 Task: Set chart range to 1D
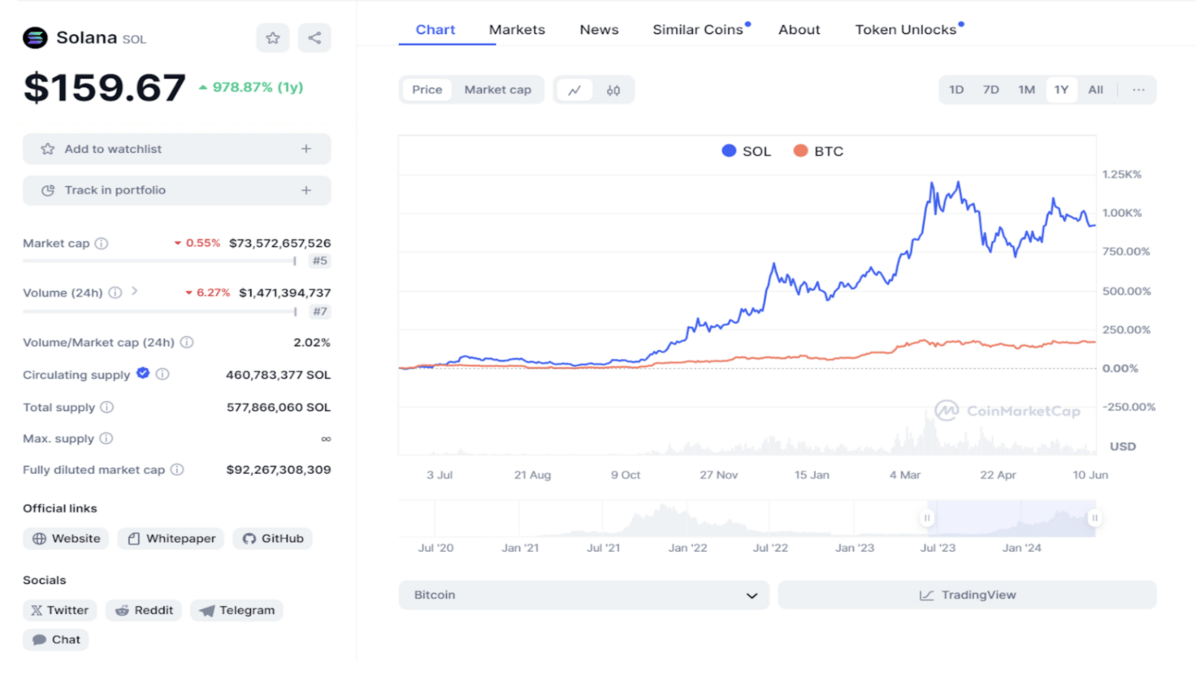click(x=956, y=90)
